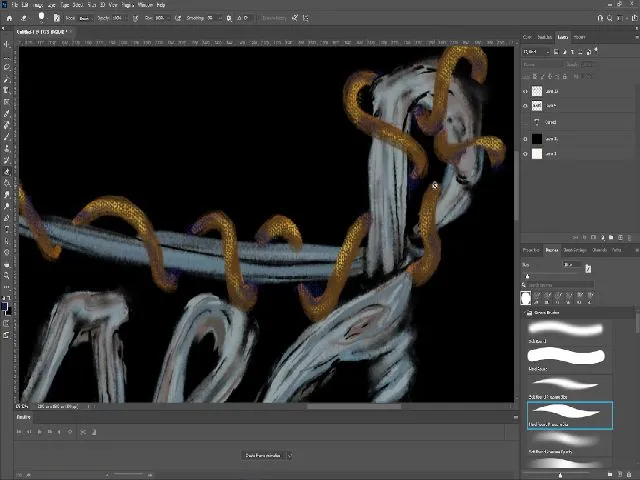Click the airbrush icon beside Flow

click(x=178, y=18)
